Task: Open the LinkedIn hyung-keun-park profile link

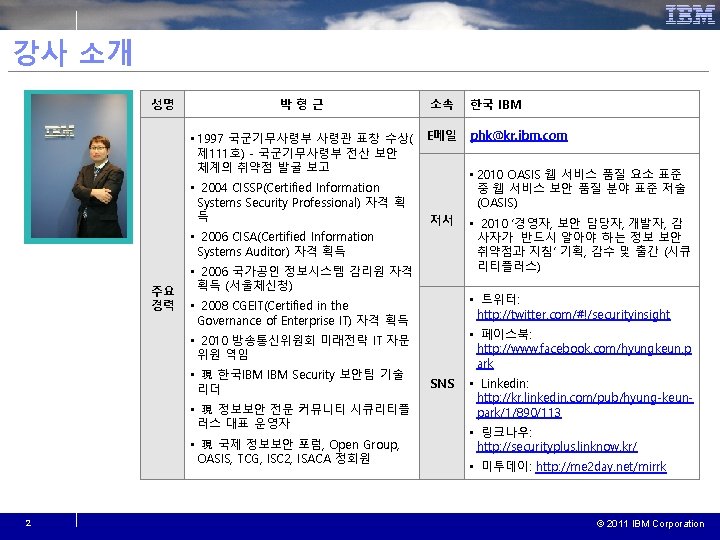Action: point(585,405)
